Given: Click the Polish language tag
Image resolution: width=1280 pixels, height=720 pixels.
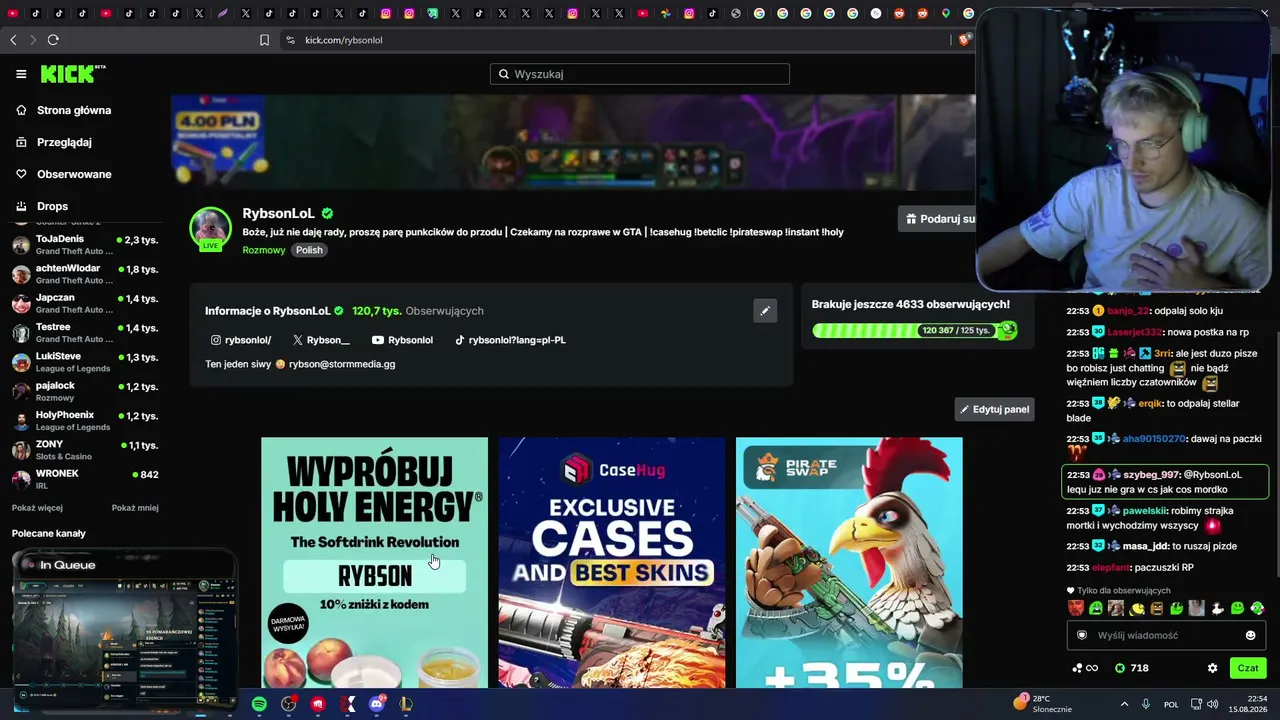Looking at the screenshot, I should coord(309,250).
